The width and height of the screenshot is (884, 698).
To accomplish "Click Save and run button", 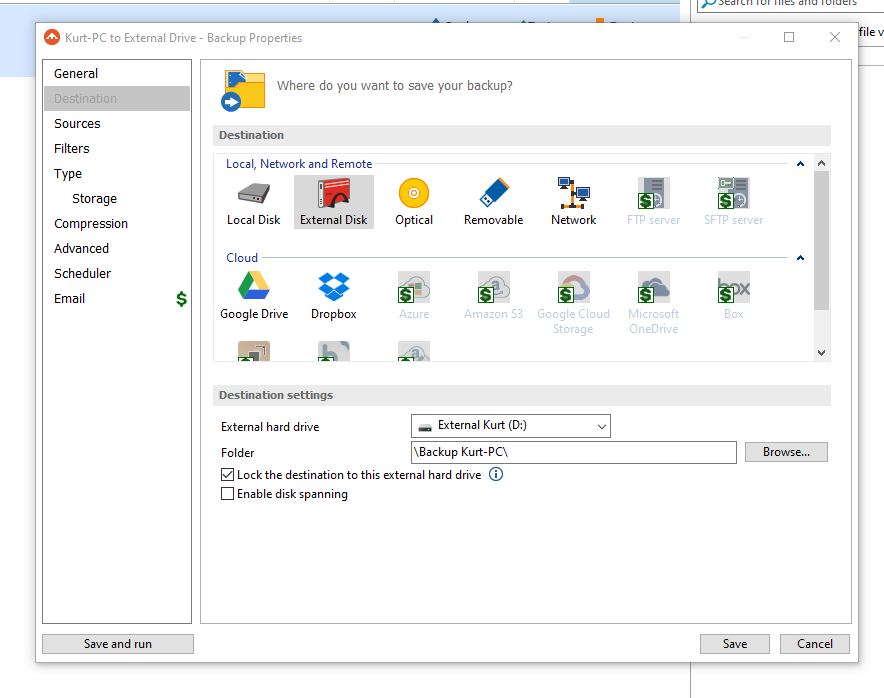I will click(118, 644).
